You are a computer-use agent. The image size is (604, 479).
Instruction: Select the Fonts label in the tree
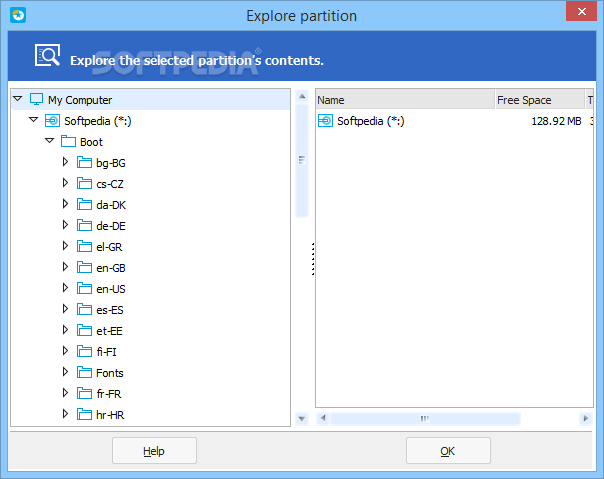pos(110,373)
